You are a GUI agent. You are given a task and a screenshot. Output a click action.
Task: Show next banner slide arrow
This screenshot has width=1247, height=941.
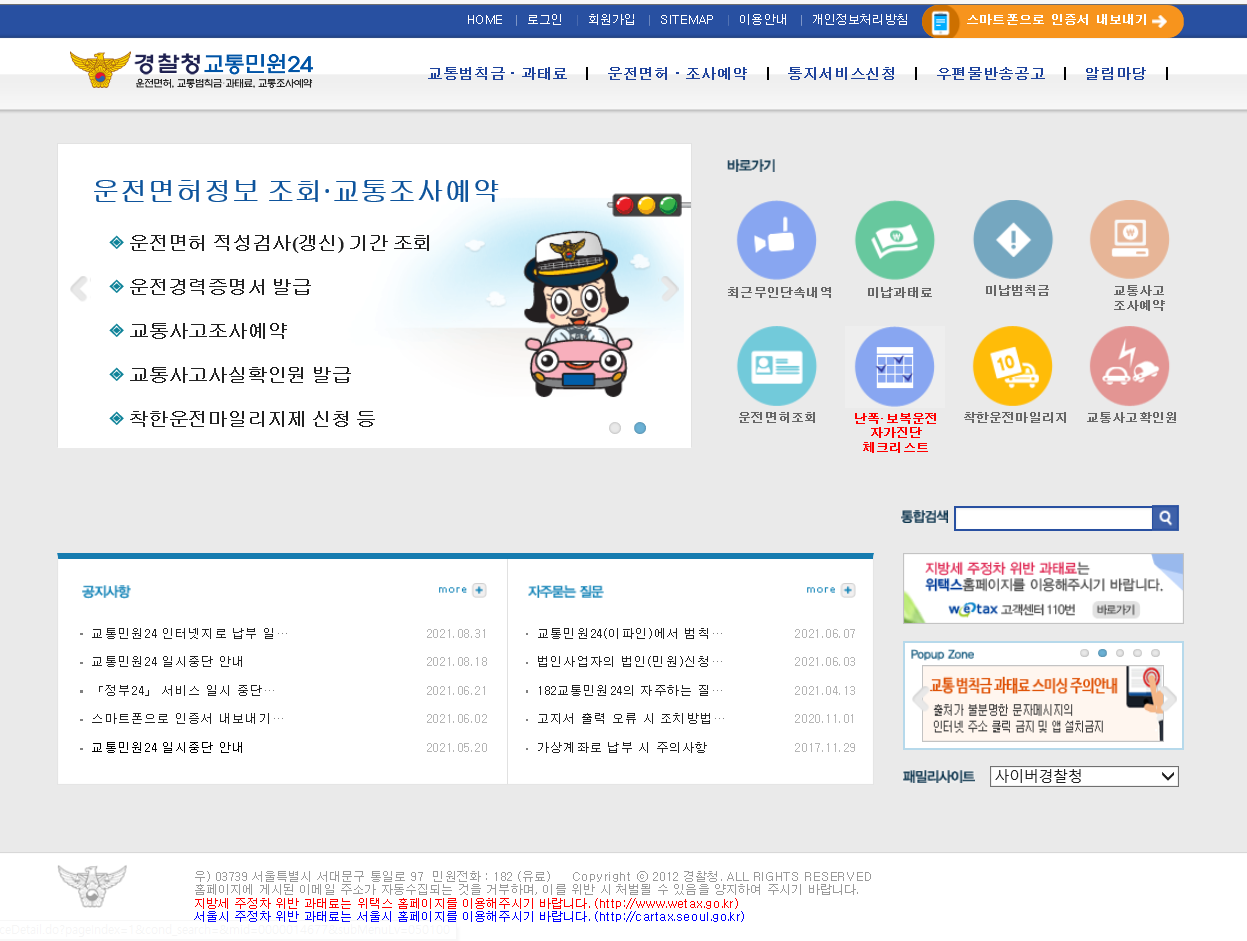click(x=670, y=289)
